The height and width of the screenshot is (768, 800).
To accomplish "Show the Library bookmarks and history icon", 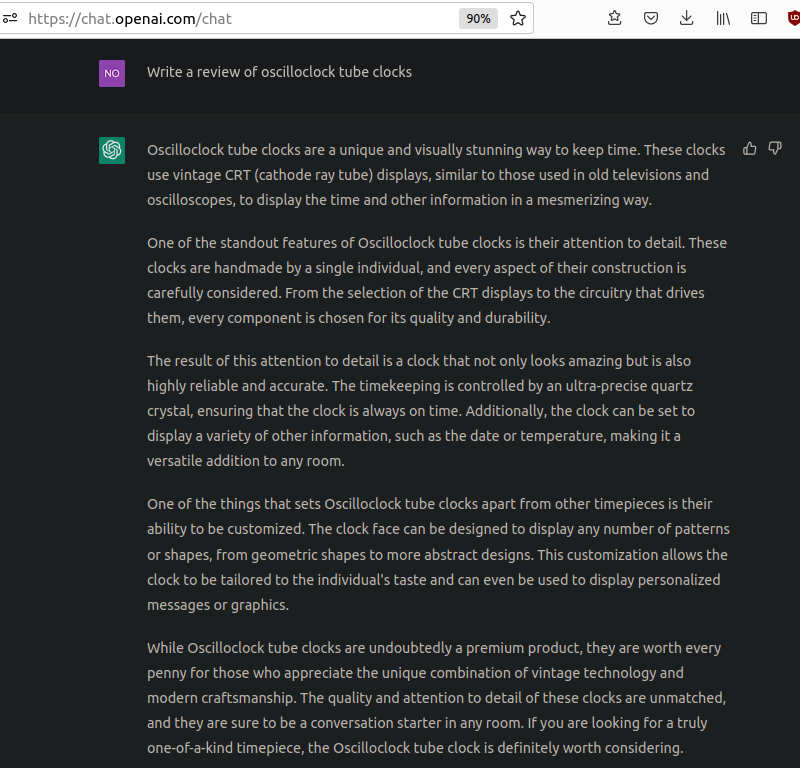I will pyautogui.click(x=723, y=18).
